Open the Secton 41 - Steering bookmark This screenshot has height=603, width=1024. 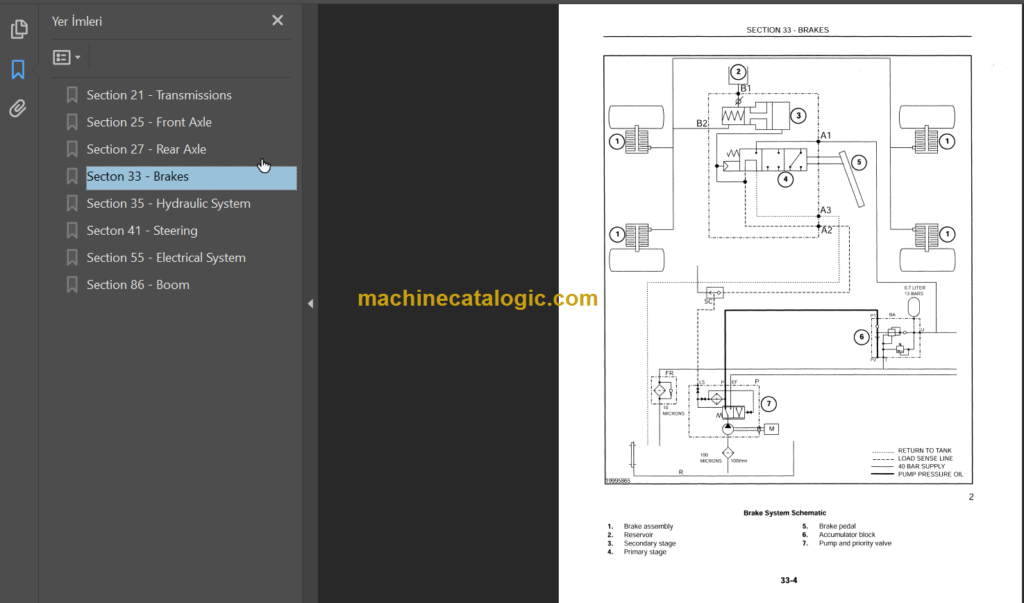144,230
